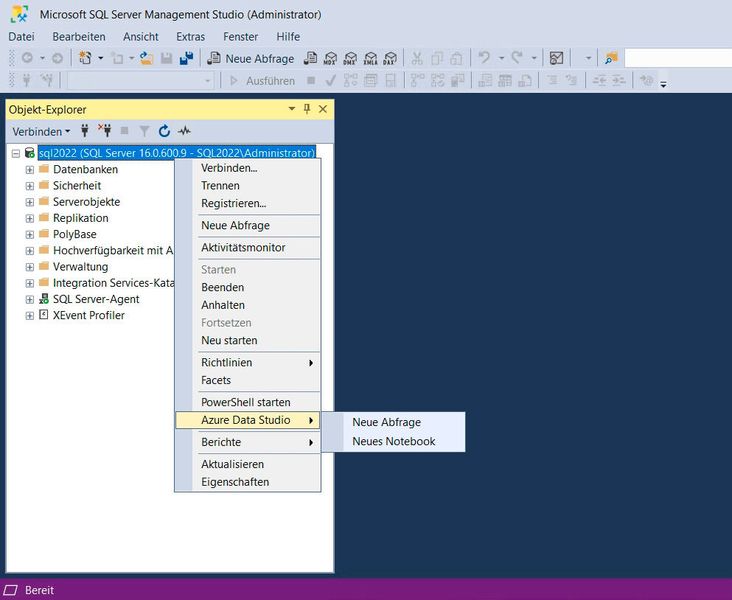Image resolution: width=732 pixels, height=600 pixels.
Task: Click the connect plug icon in Objekt-Explorer
Action: [x=85, y=131]
